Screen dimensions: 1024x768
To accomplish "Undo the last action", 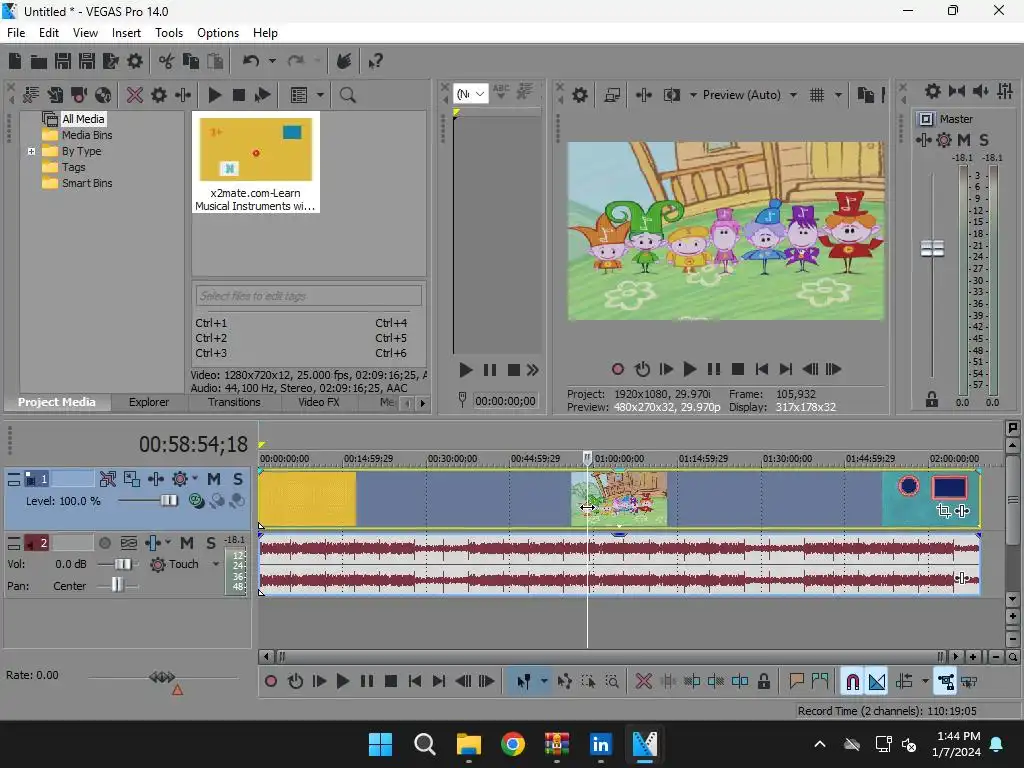I will 251,61.
